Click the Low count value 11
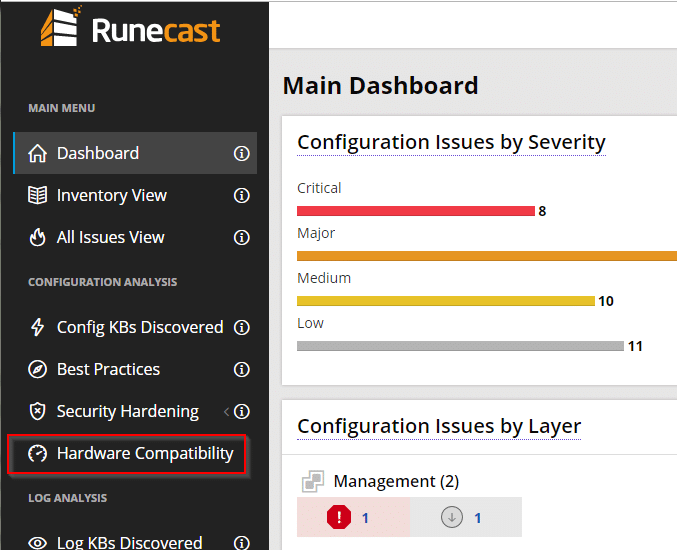Screen dimensions: 677x550 click(635, 346)
